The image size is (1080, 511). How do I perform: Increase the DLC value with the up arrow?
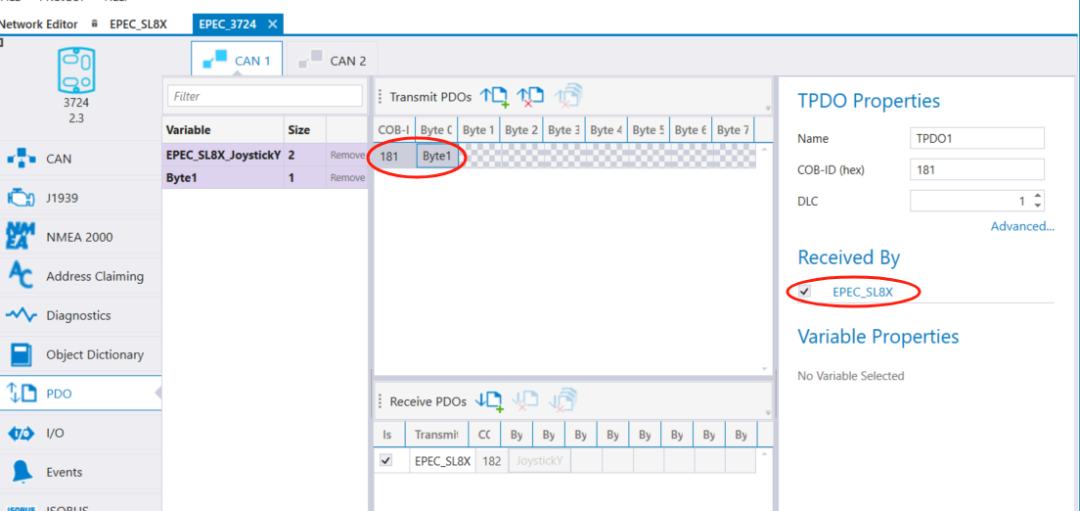(1037, 196)
